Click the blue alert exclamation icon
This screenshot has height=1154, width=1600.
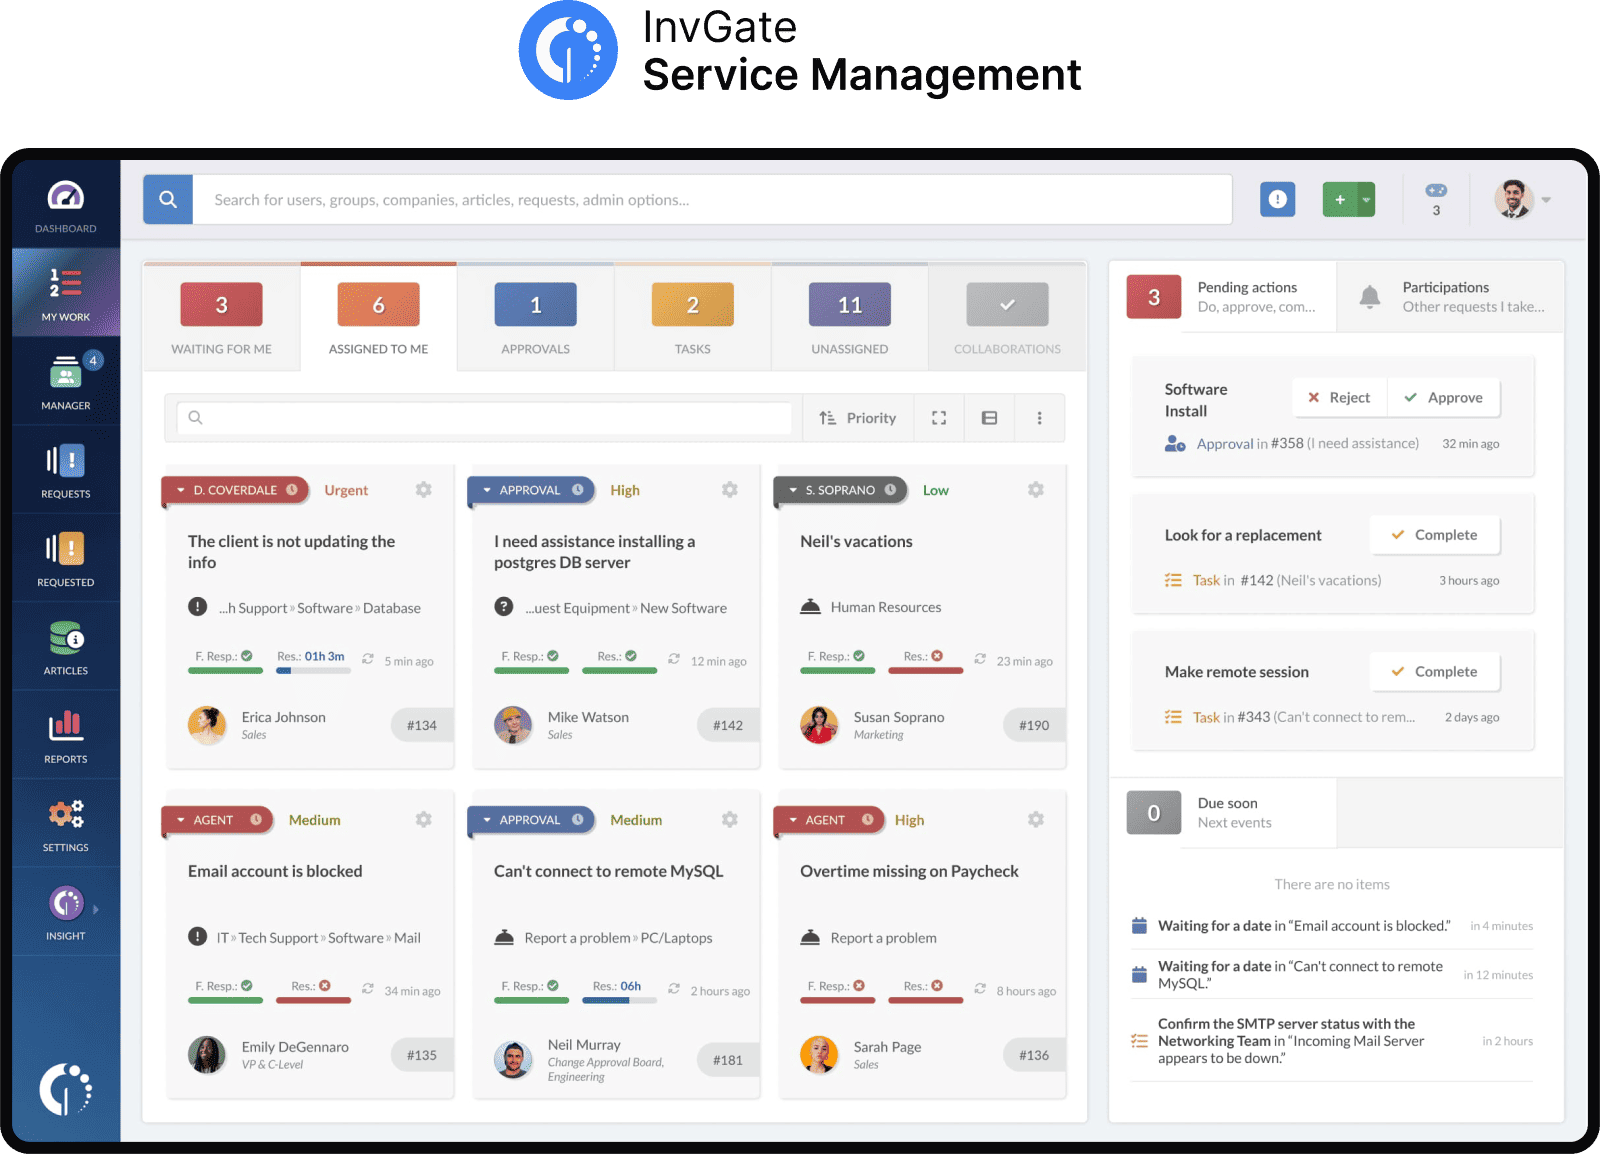pyautogui.click(x=1277, y=199)
